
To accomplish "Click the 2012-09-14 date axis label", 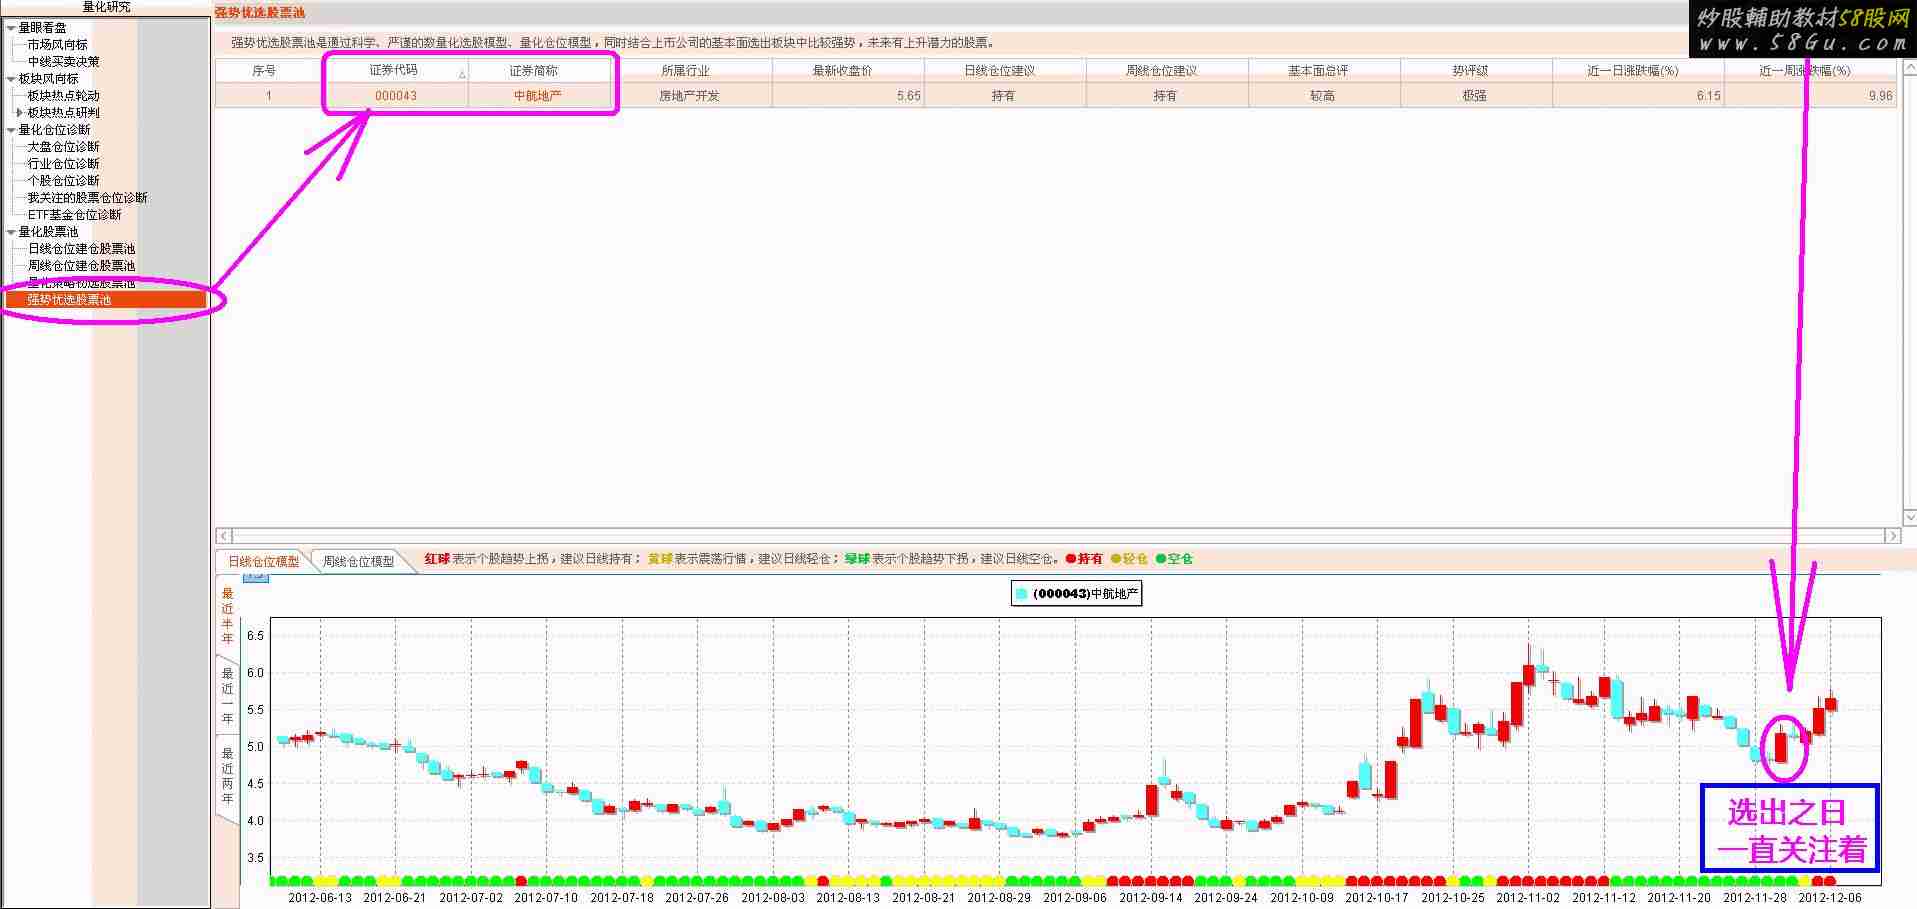I will (1151, 898).
